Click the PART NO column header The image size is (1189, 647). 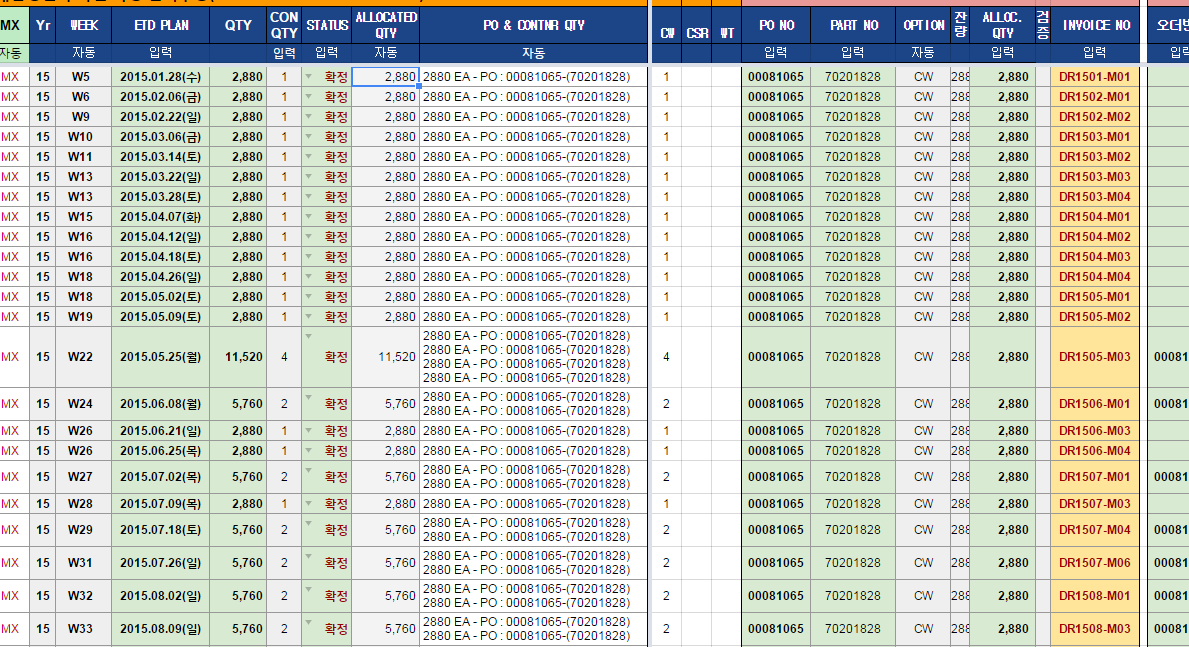(x=853, y=25)
